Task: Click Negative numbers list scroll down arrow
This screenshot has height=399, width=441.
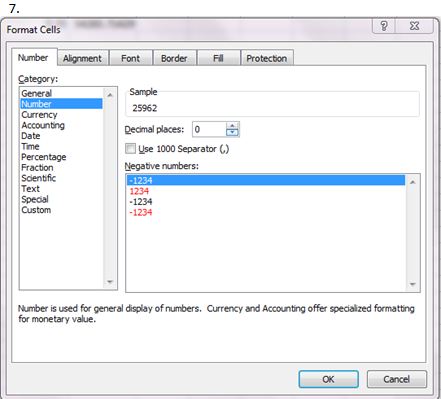Action: coord(413,284)
